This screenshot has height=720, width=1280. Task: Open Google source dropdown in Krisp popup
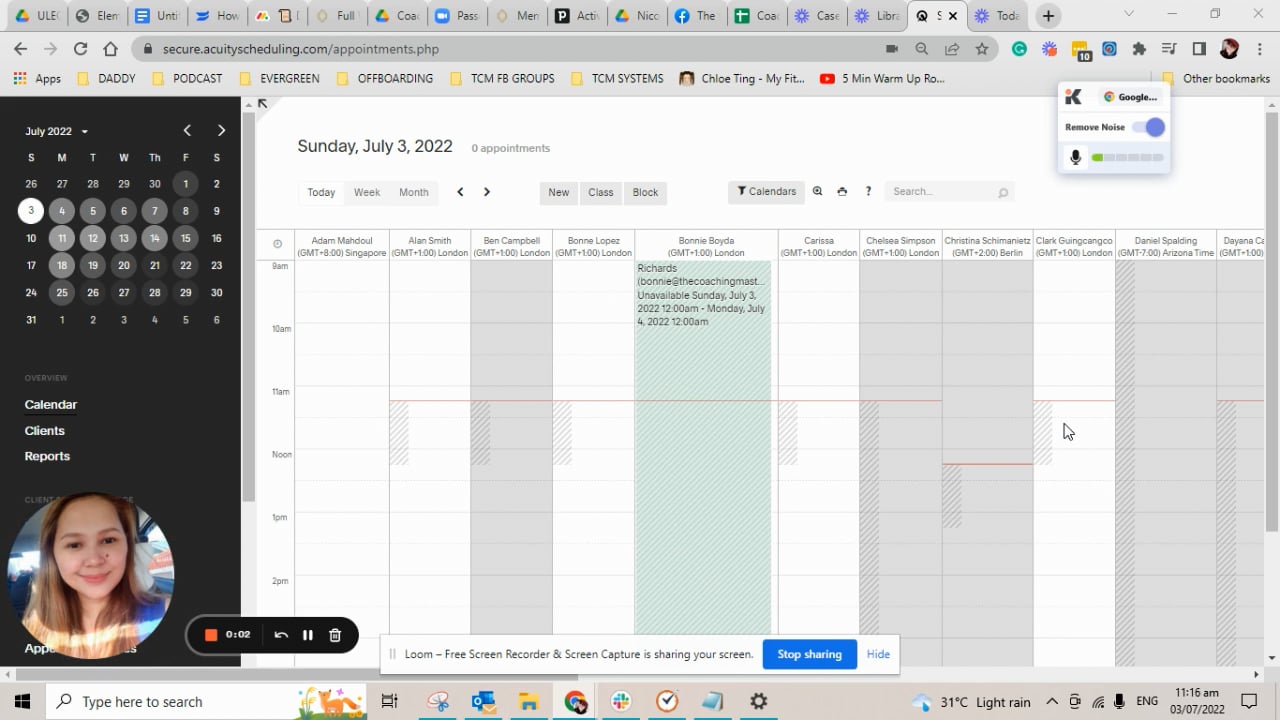[1130, 97]
